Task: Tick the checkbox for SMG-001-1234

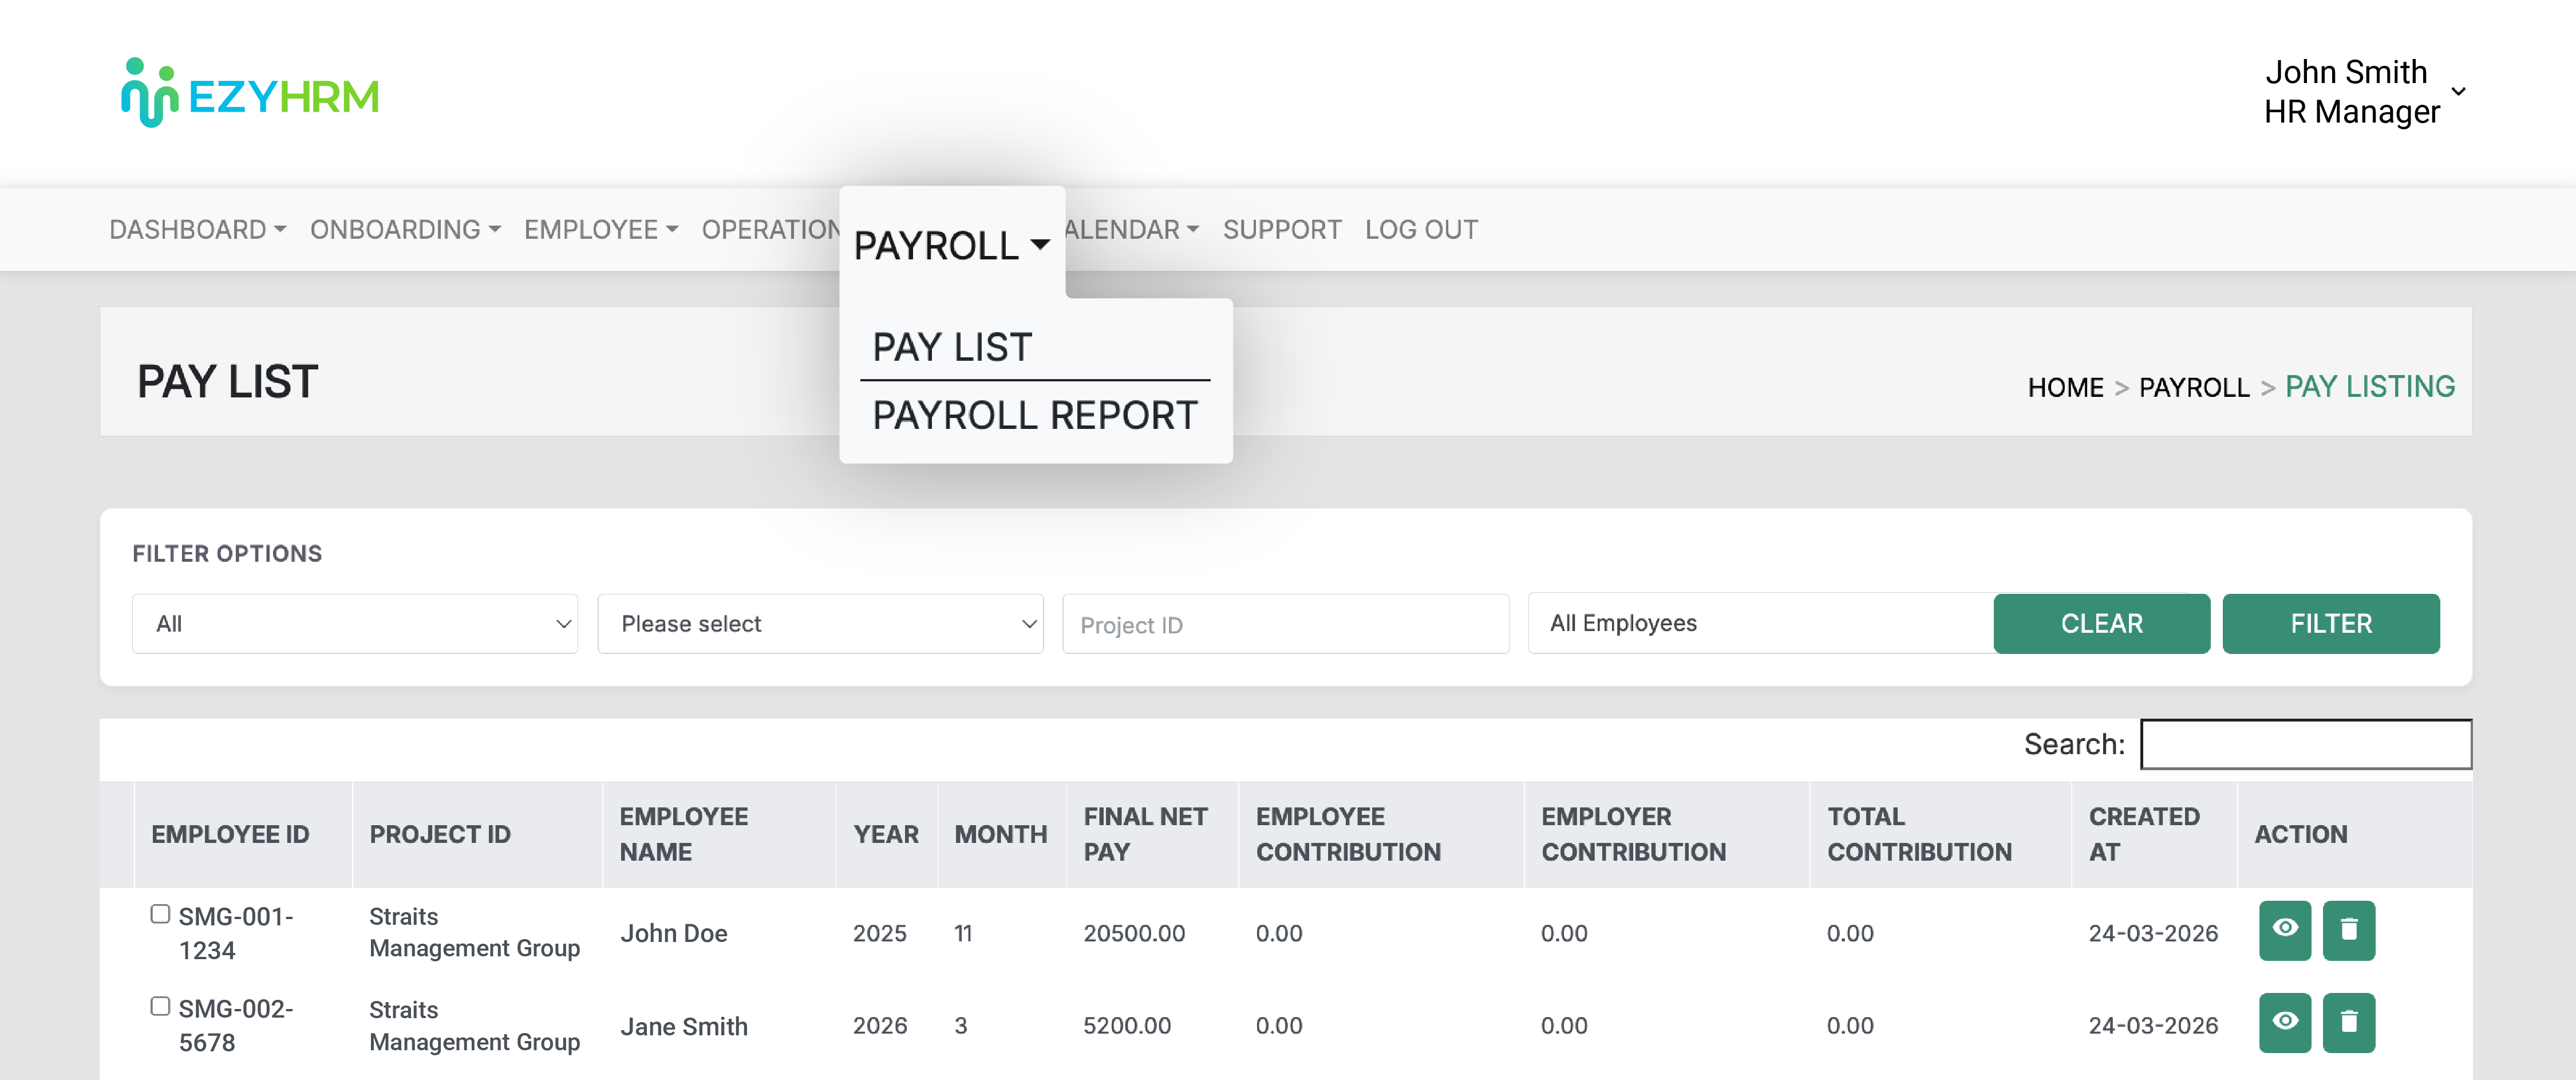Action: pos(160,914)
